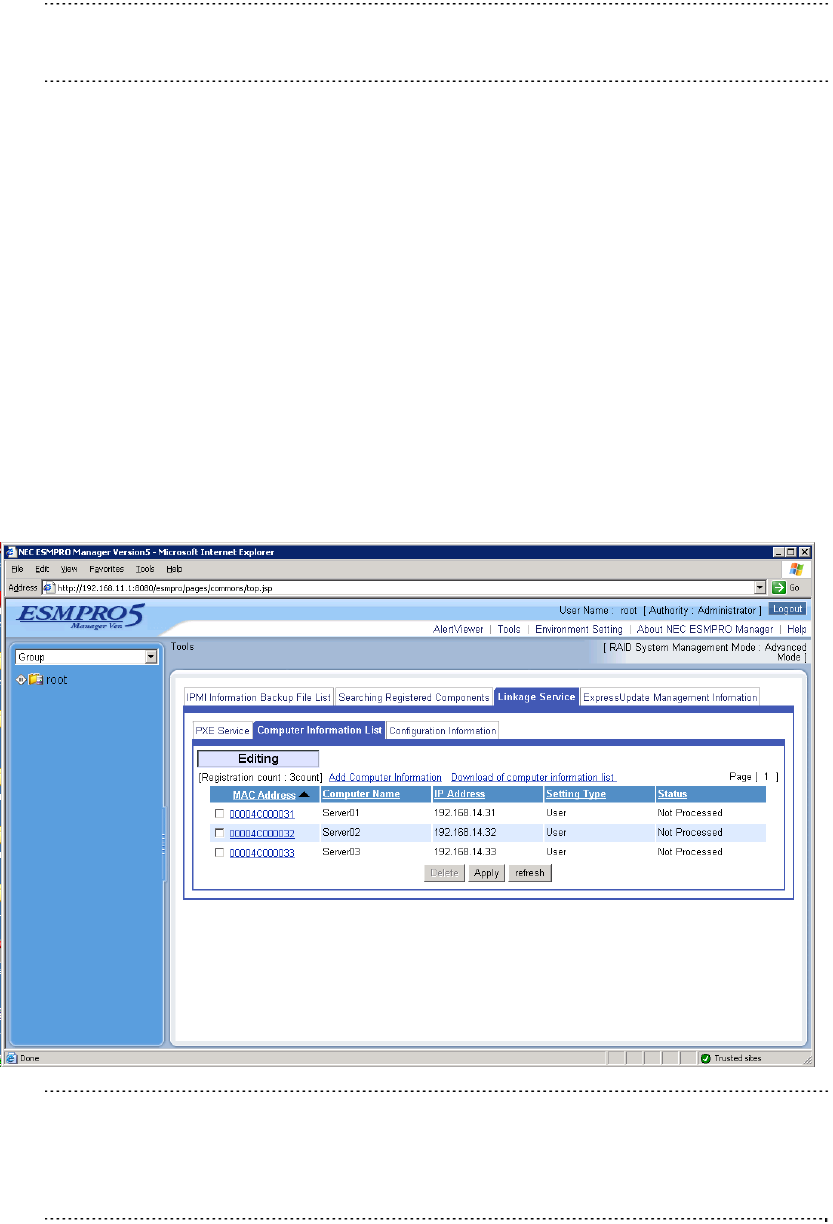Sort by IP Address column
Screen dimensions: 833x1224
coord(460,794)
